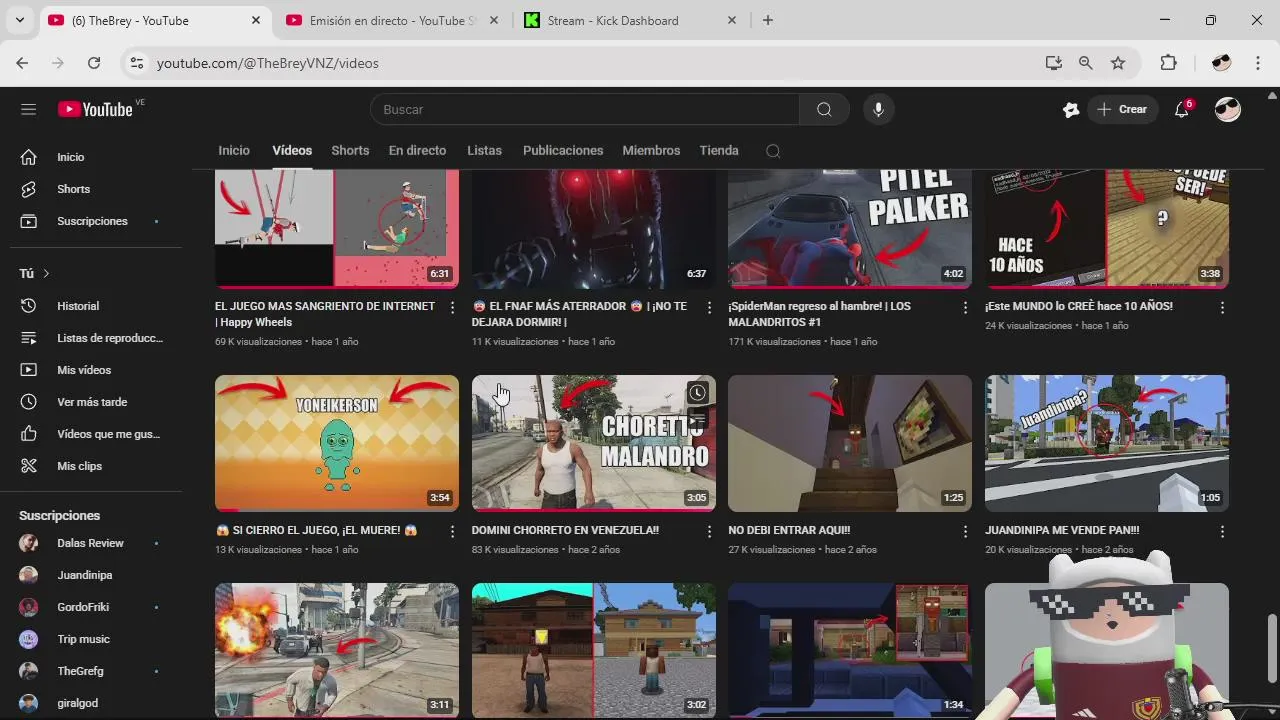Image resolution: width=1280 pixels, height=720 pixels.
Task: Open the browser zoom indicator icon
Action: pyautogui.click(x=1086, y=63)
